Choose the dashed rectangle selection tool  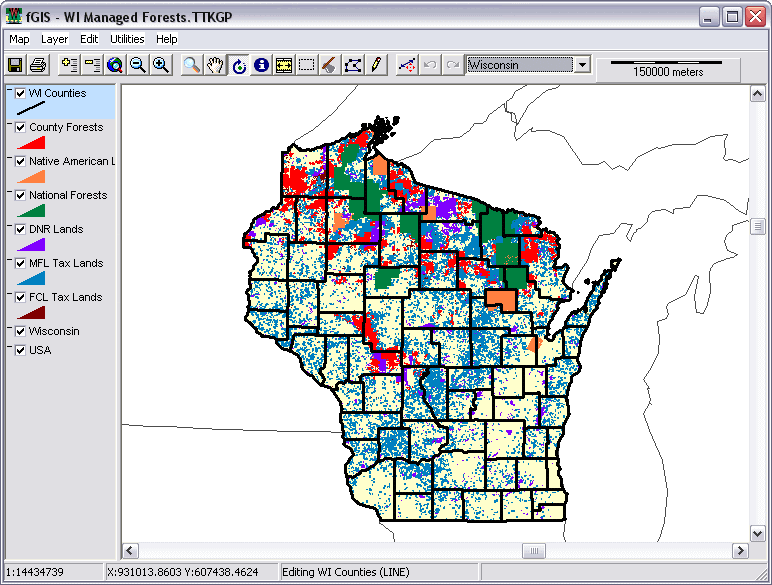tap(307, 65)
